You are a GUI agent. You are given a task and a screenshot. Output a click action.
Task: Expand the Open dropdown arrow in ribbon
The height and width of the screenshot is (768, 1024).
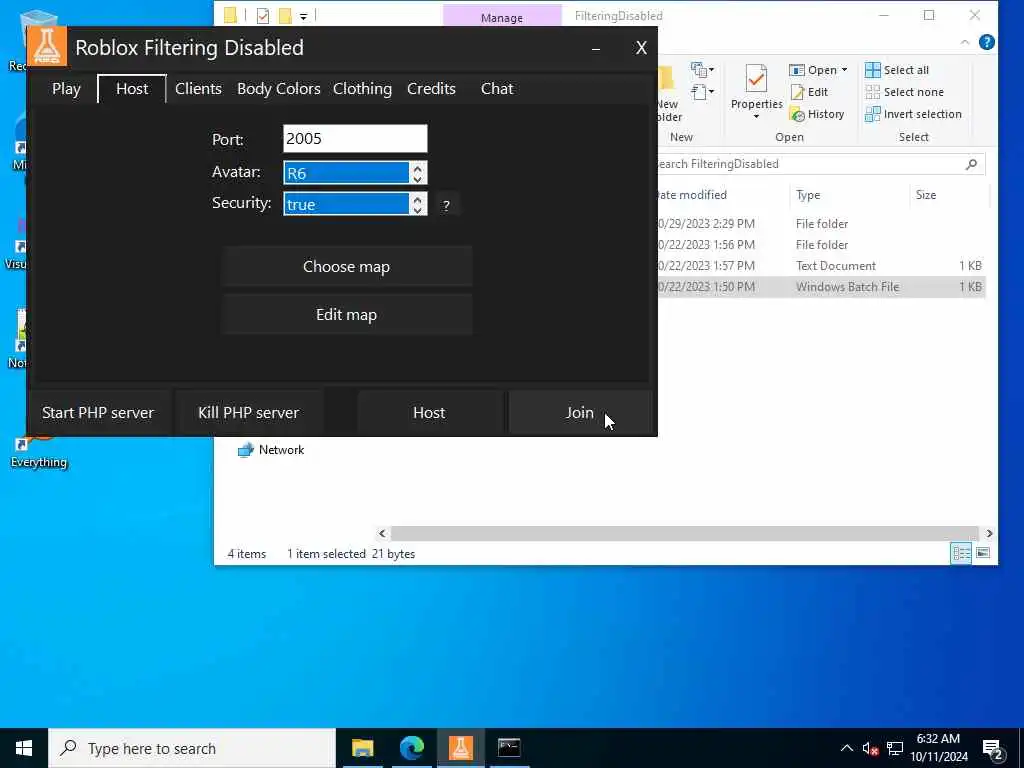[844, 70]
